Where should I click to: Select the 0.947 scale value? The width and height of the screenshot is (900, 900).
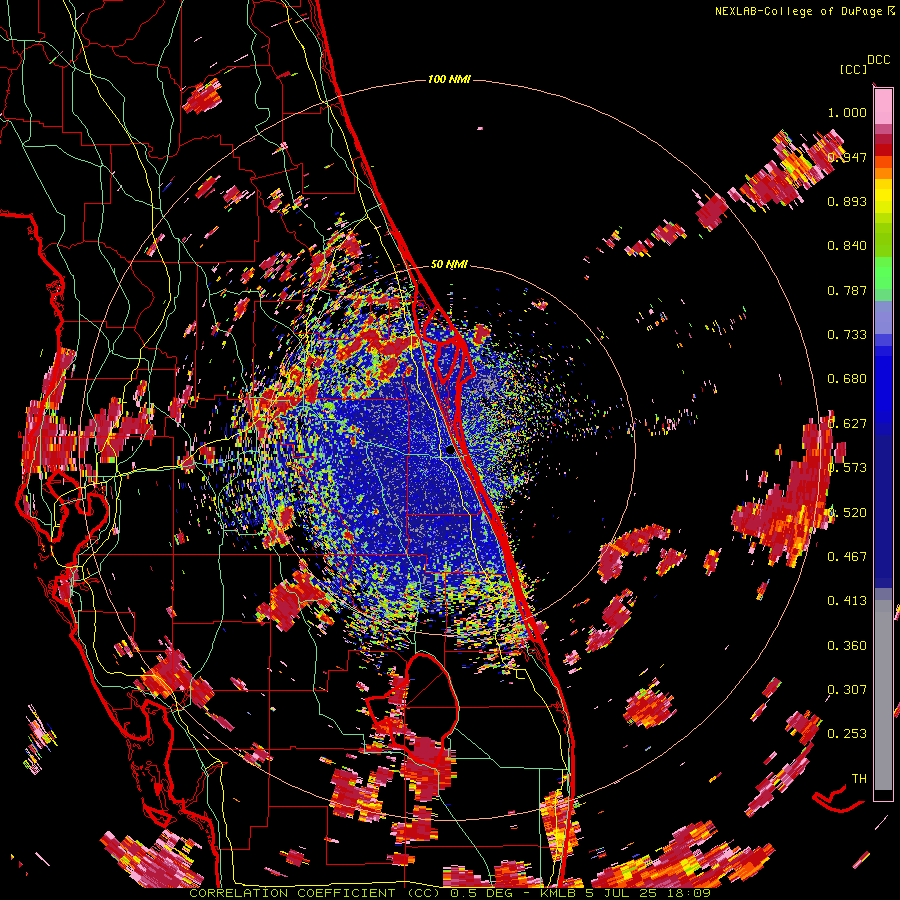point(847,157)
